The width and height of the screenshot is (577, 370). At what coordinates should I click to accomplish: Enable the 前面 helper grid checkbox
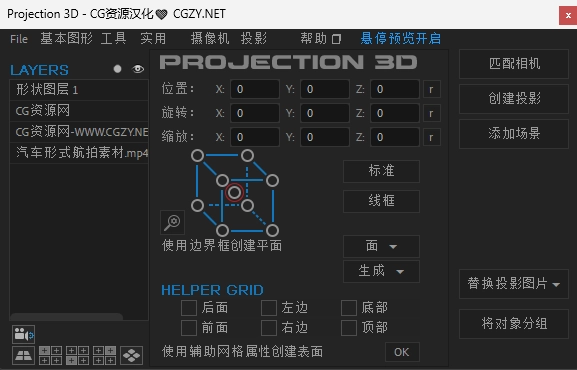coord(189,328)
